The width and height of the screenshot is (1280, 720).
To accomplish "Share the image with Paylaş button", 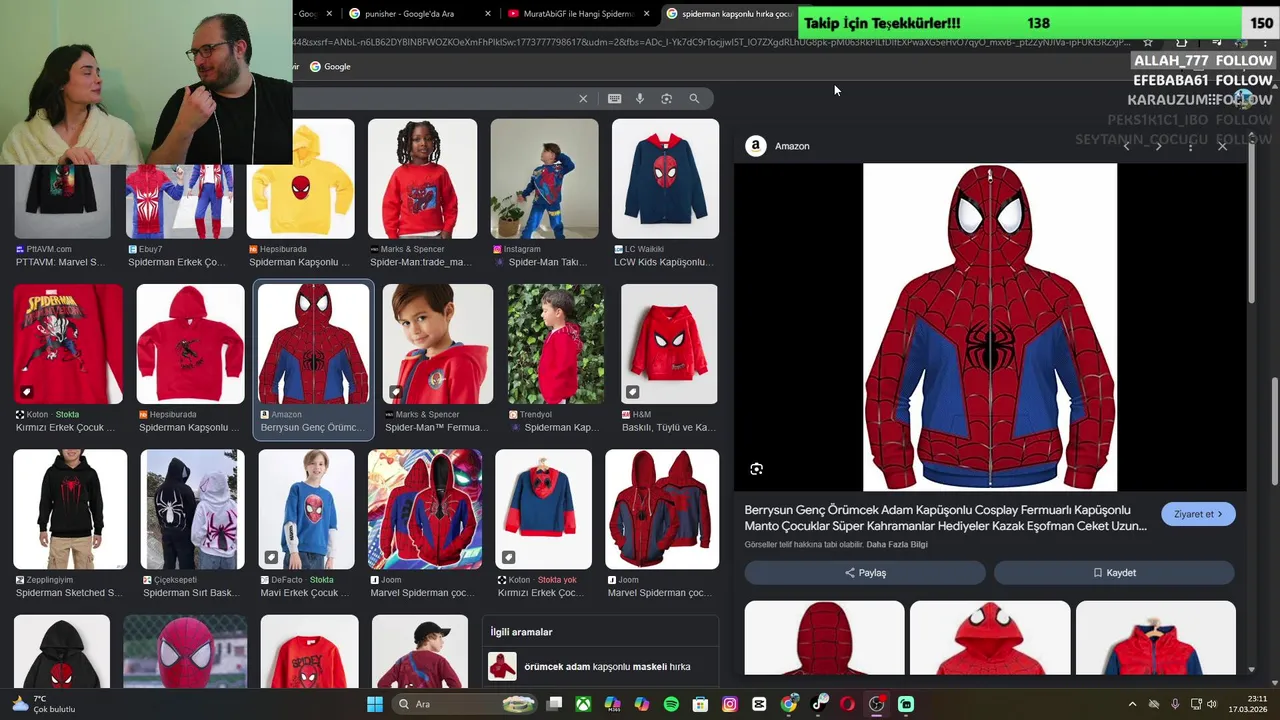I will [x=865, y=573].
